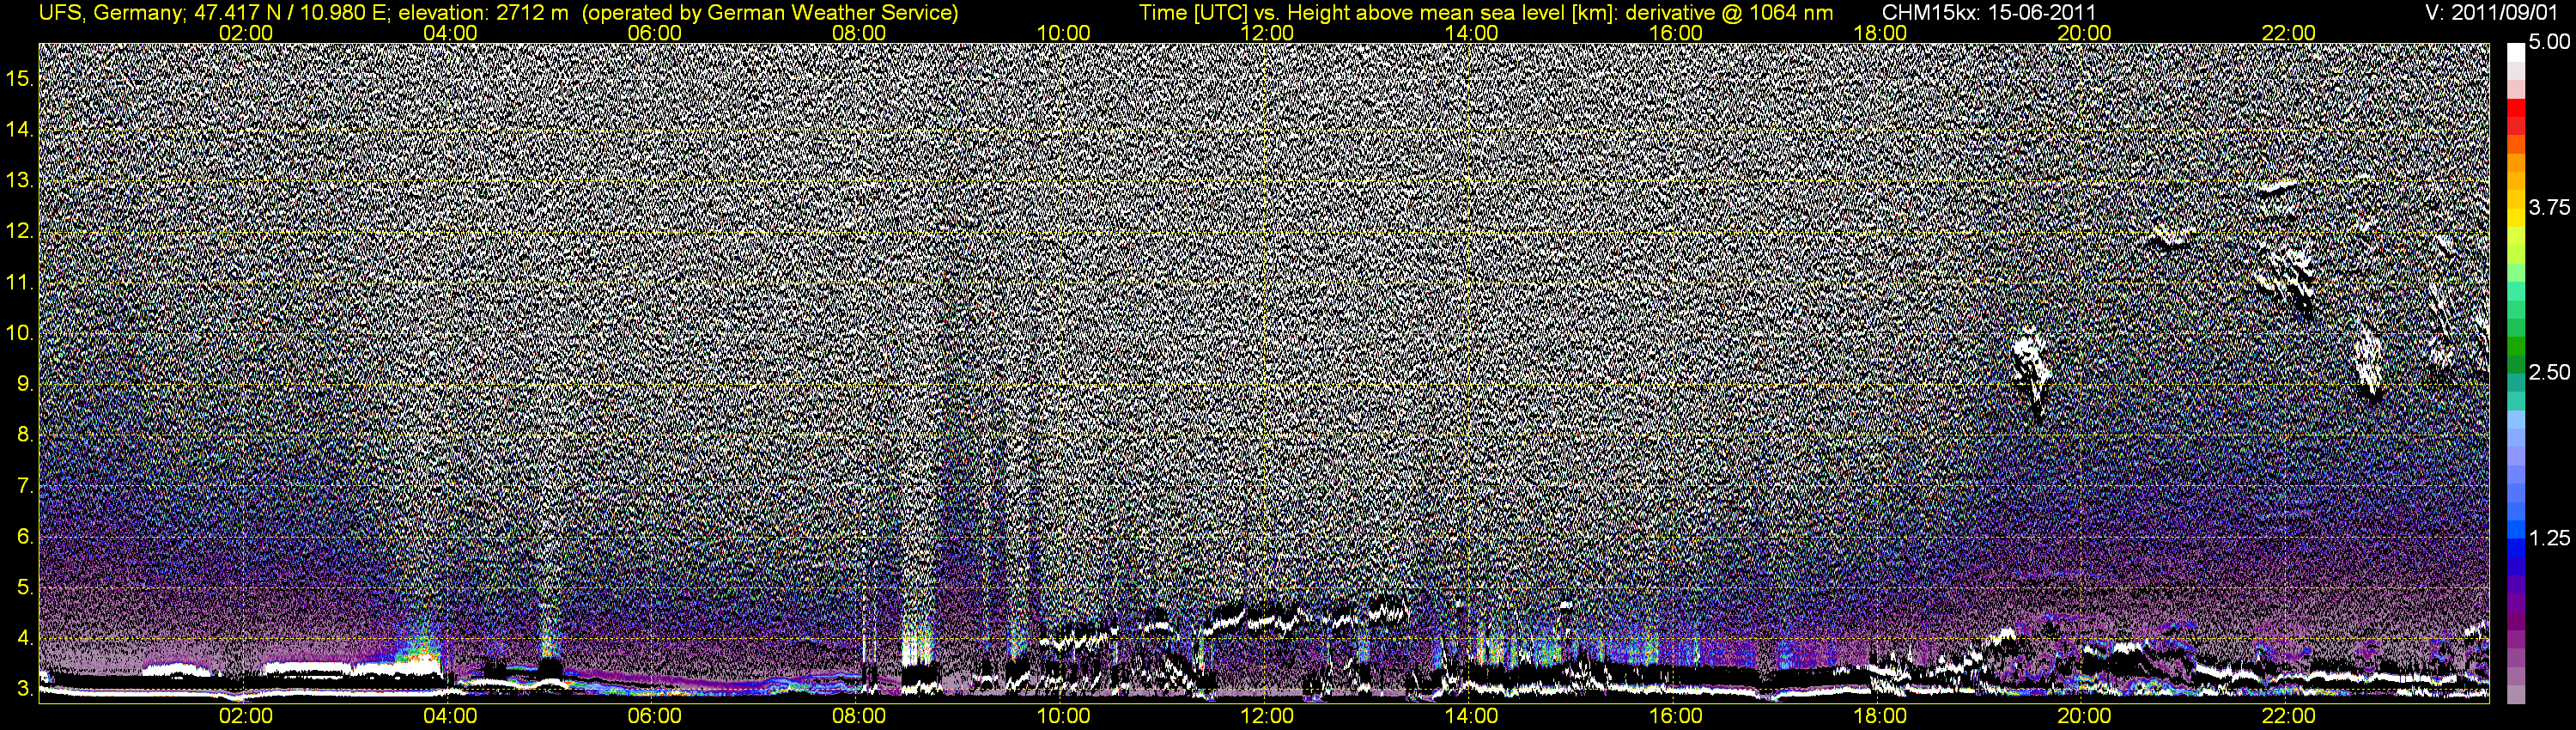The image size is (2576, 730).
Task: Click the 14:00 label on the lower time axis
Action: coord(1472,716)
